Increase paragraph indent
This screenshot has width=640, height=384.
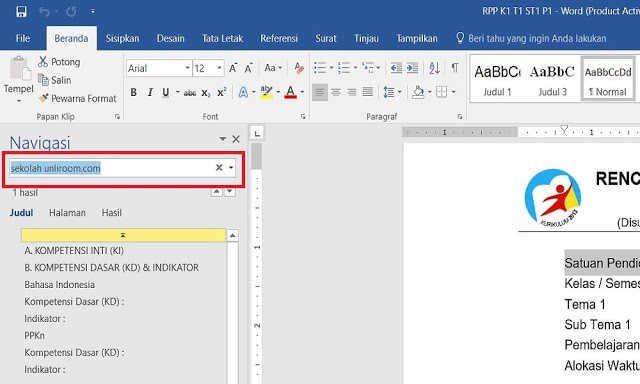point(412,68)
